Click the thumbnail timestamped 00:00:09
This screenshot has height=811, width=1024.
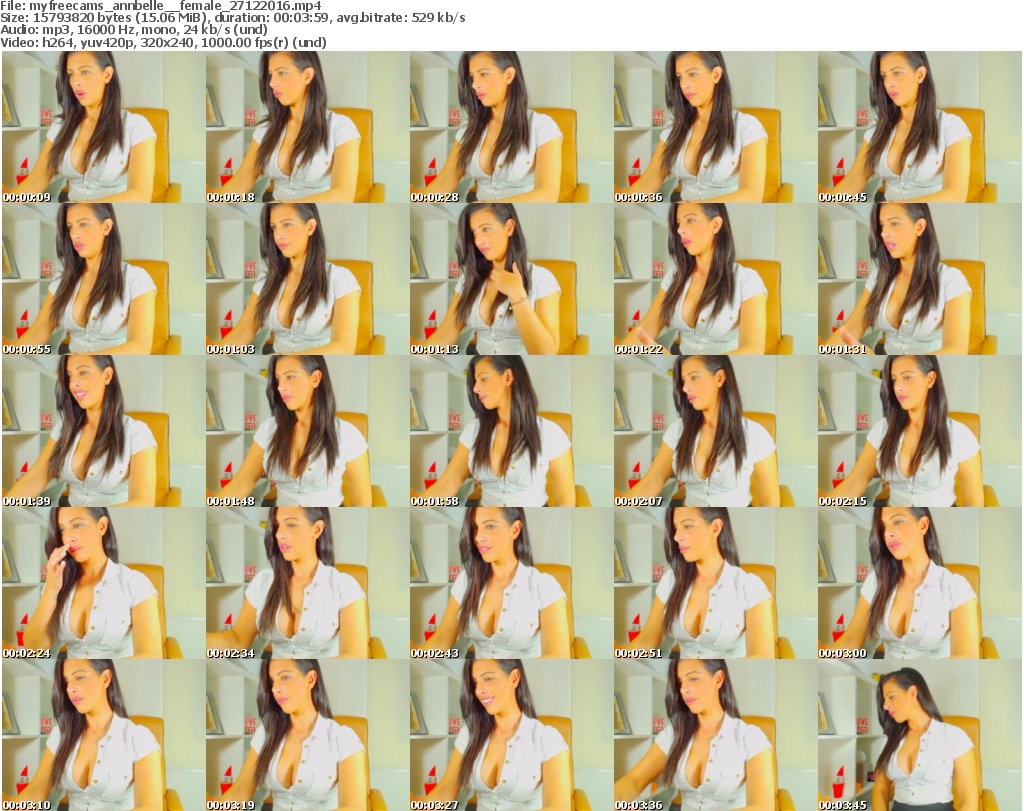point(103,127)
